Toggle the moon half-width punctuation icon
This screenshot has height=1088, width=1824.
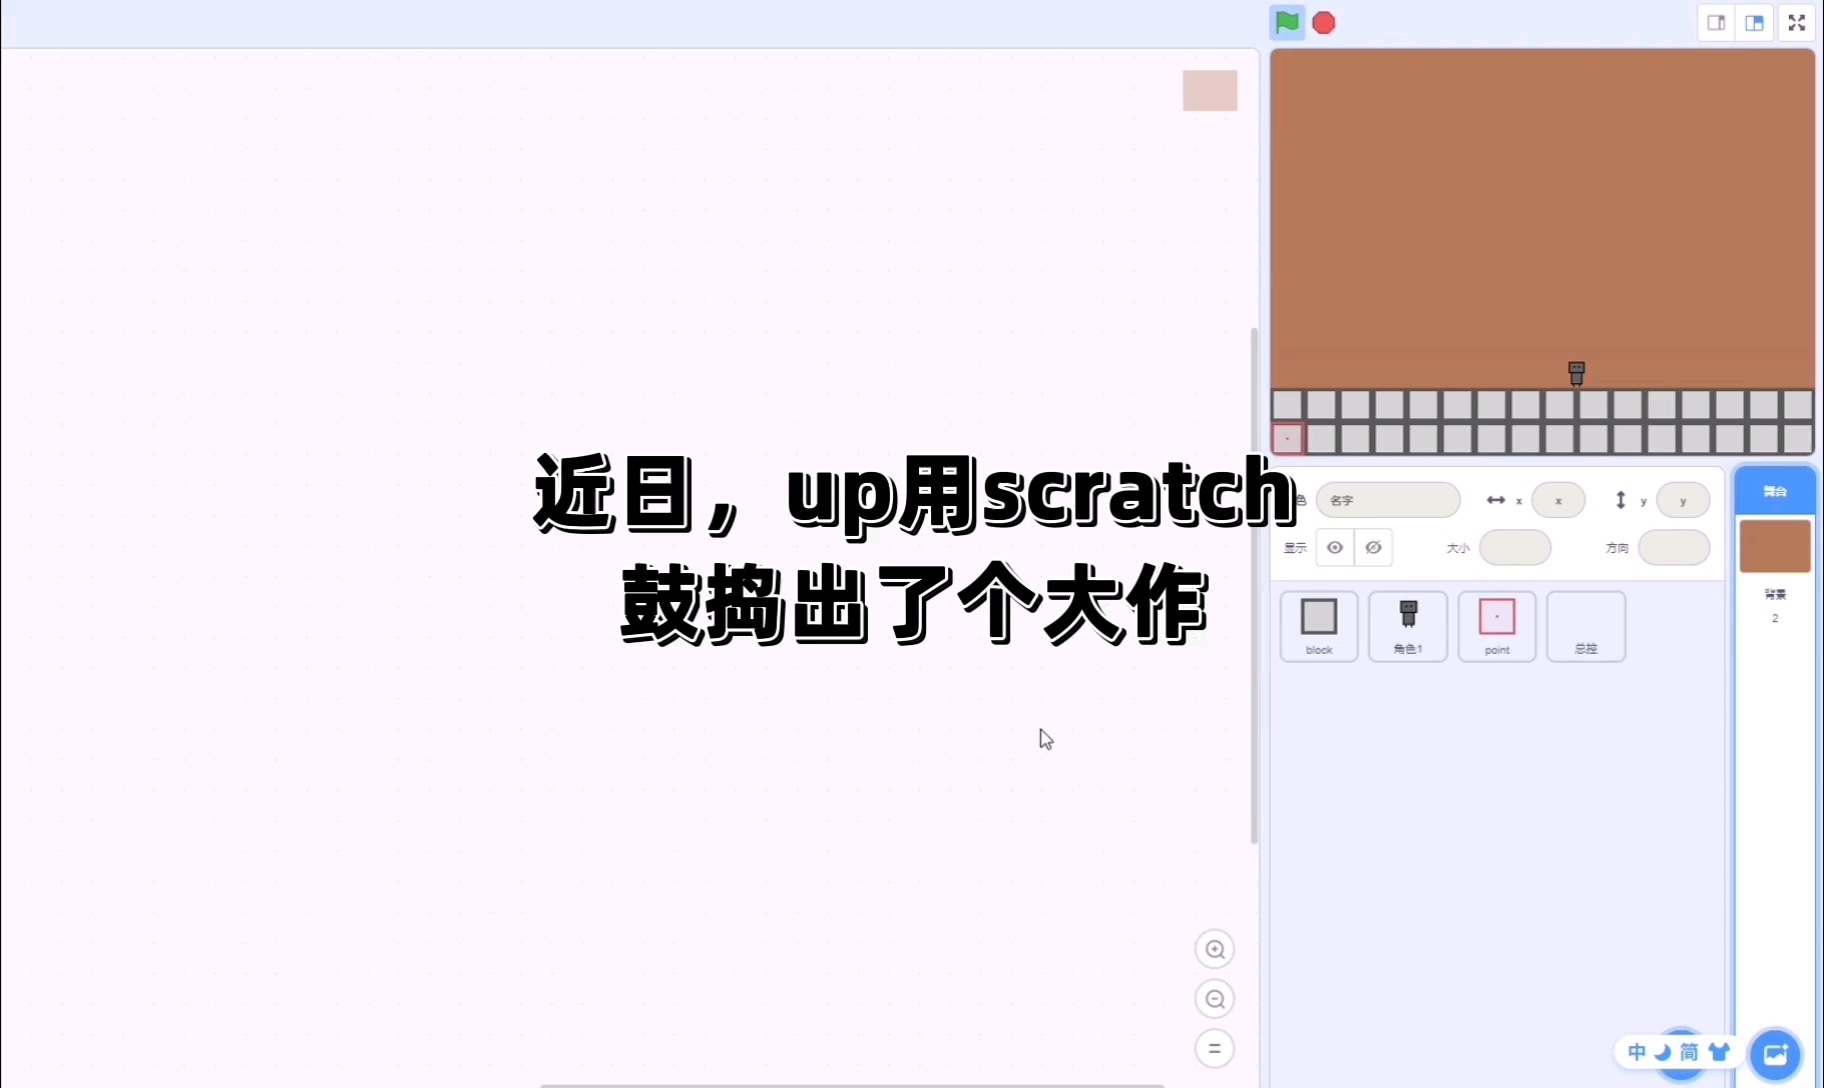tap(1663, 1052)
